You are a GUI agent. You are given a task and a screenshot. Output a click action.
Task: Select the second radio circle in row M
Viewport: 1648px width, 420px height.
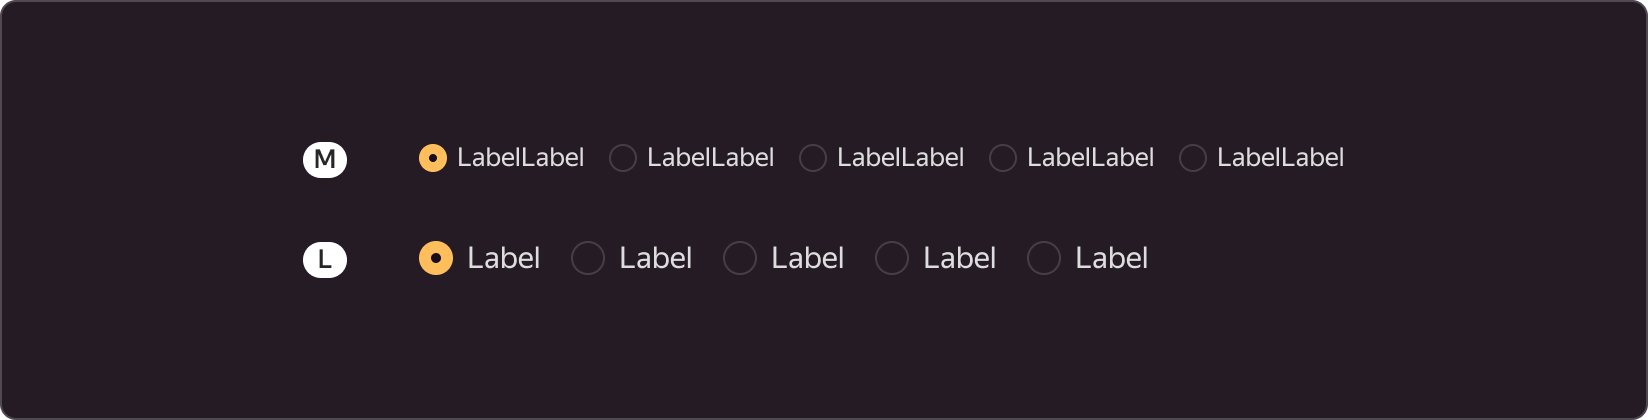[x=623, y=158]
